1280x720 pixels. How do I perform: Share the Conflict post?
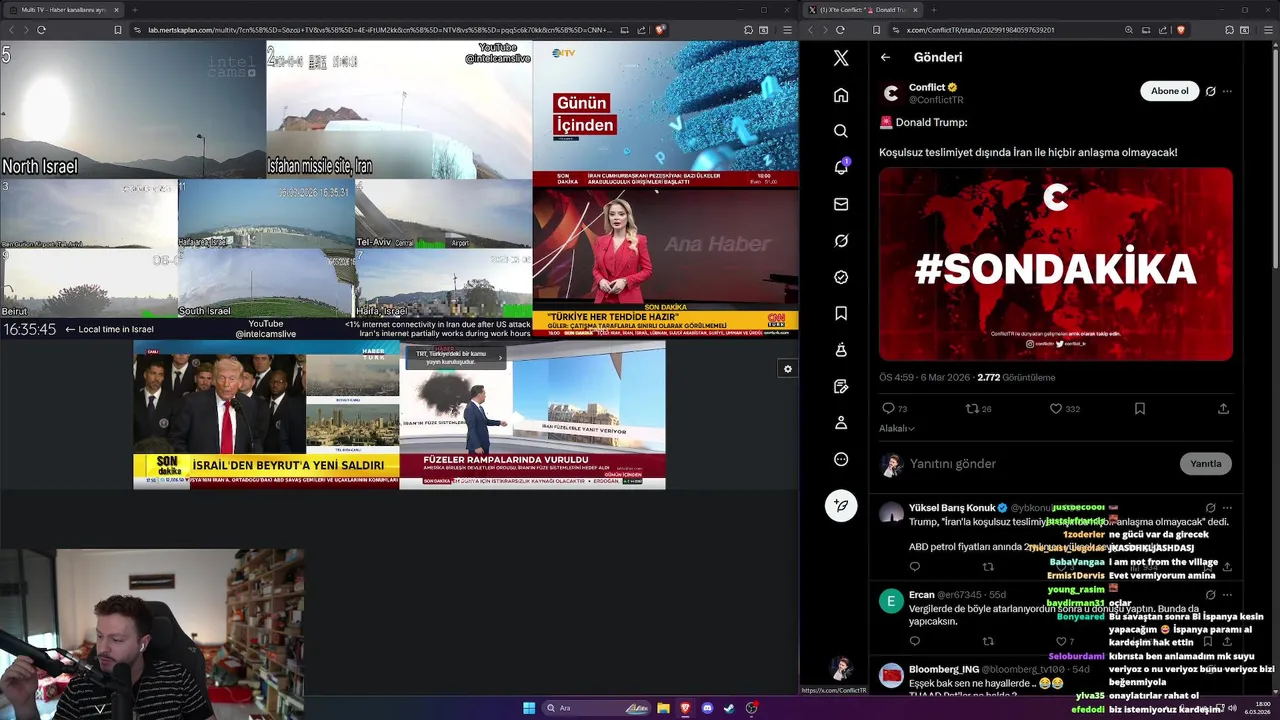click(x=1223, y=408)
